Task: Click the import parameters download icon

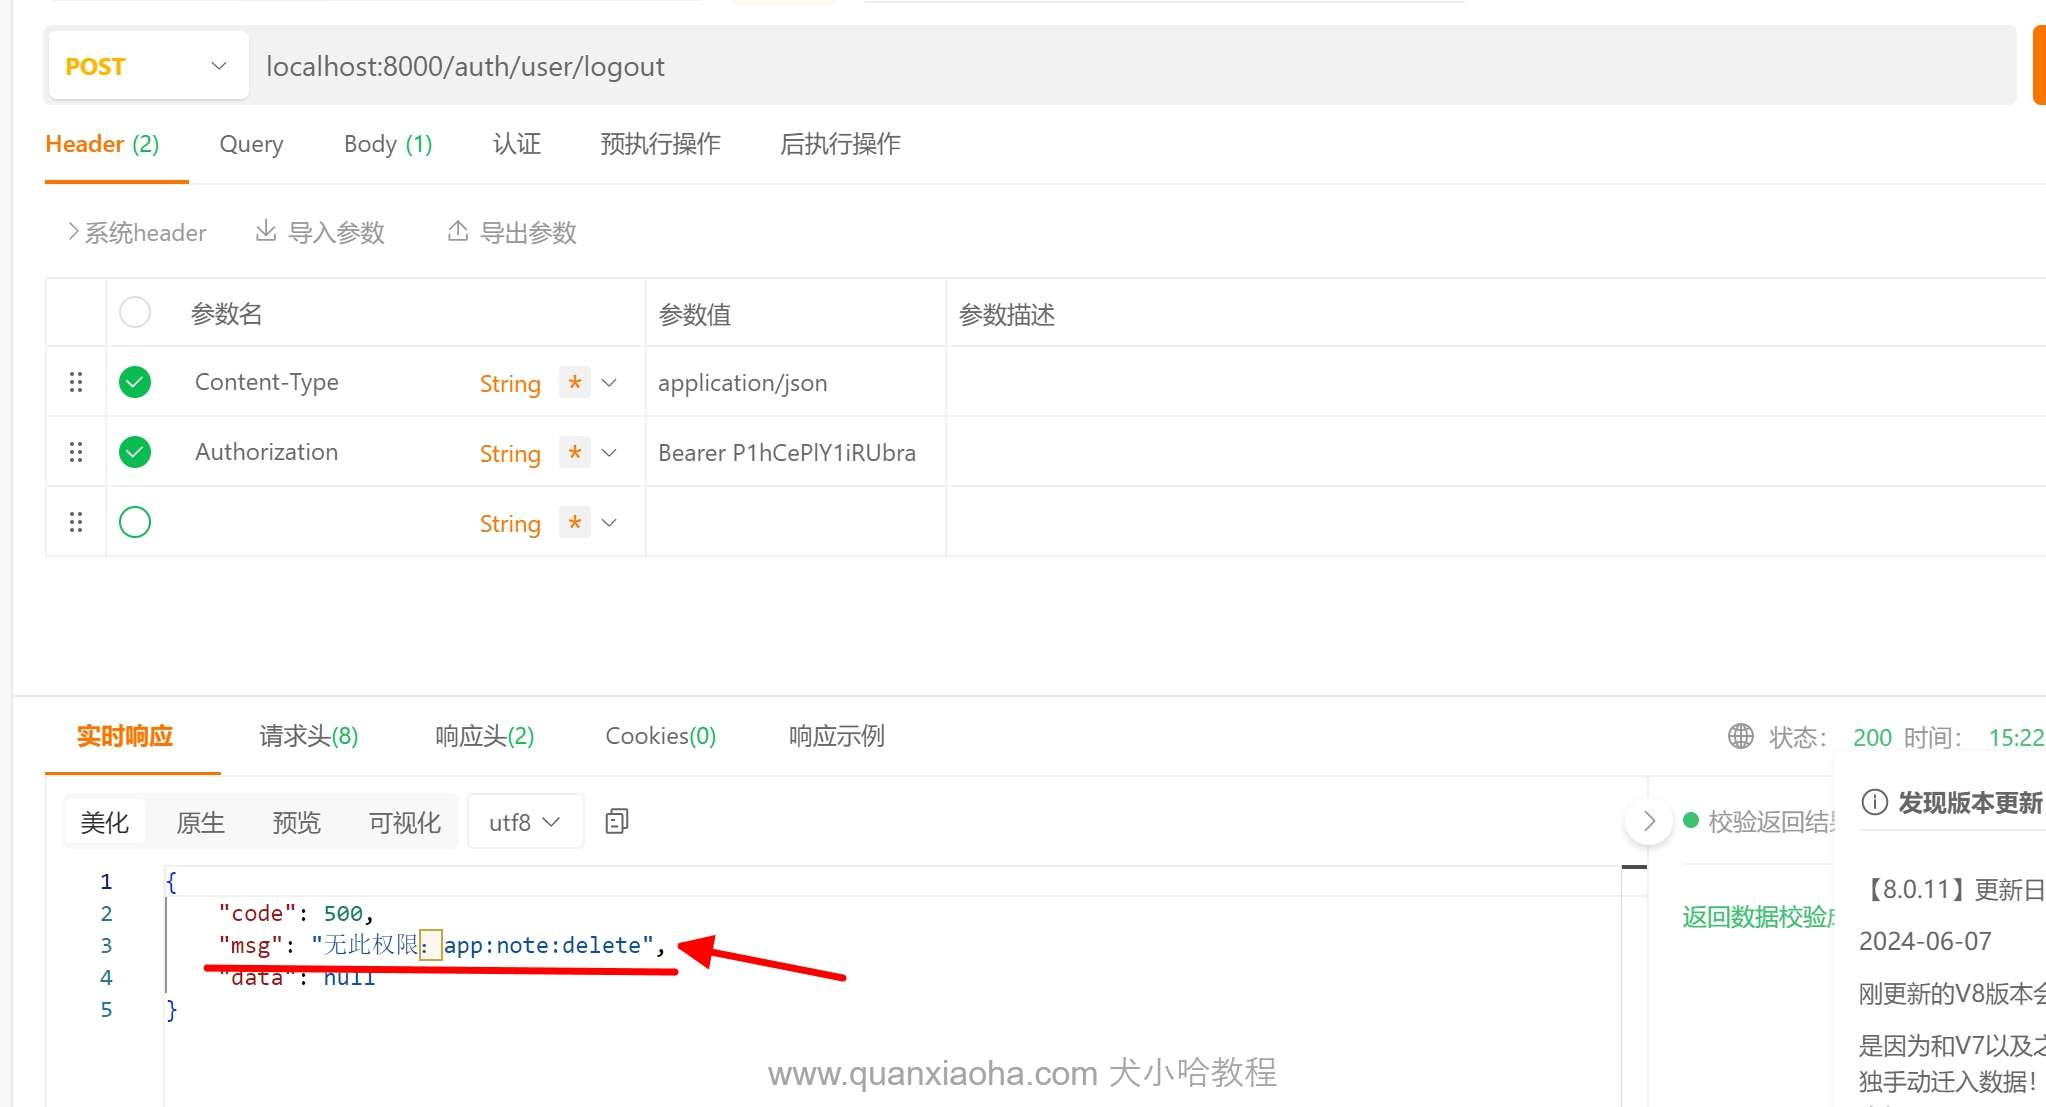Action: point(266,232)
